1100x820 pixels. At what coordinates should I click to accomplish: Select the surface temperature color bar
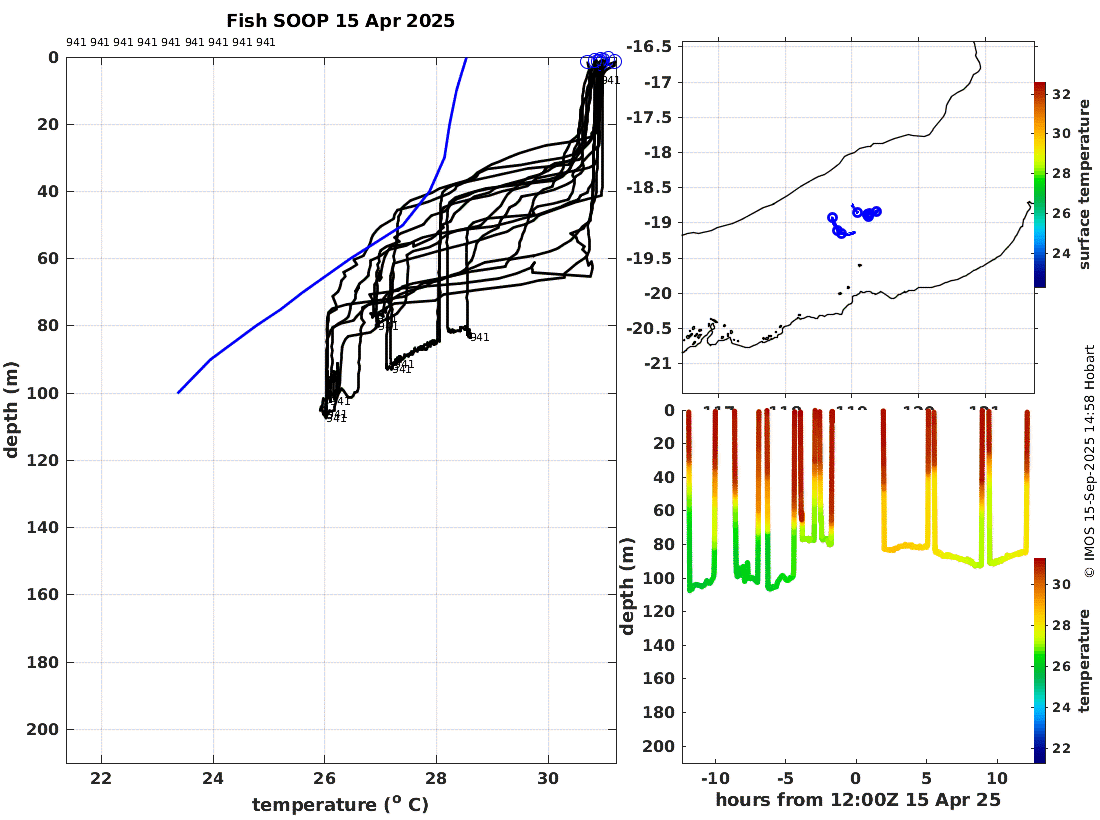coord(1040,184)
